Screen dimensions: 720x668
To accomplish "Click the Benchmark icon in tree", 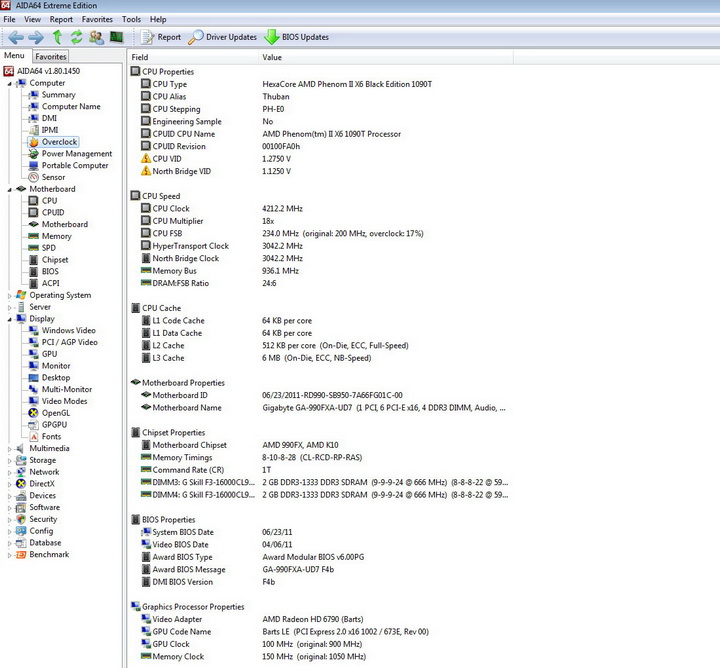I will 21,555.
